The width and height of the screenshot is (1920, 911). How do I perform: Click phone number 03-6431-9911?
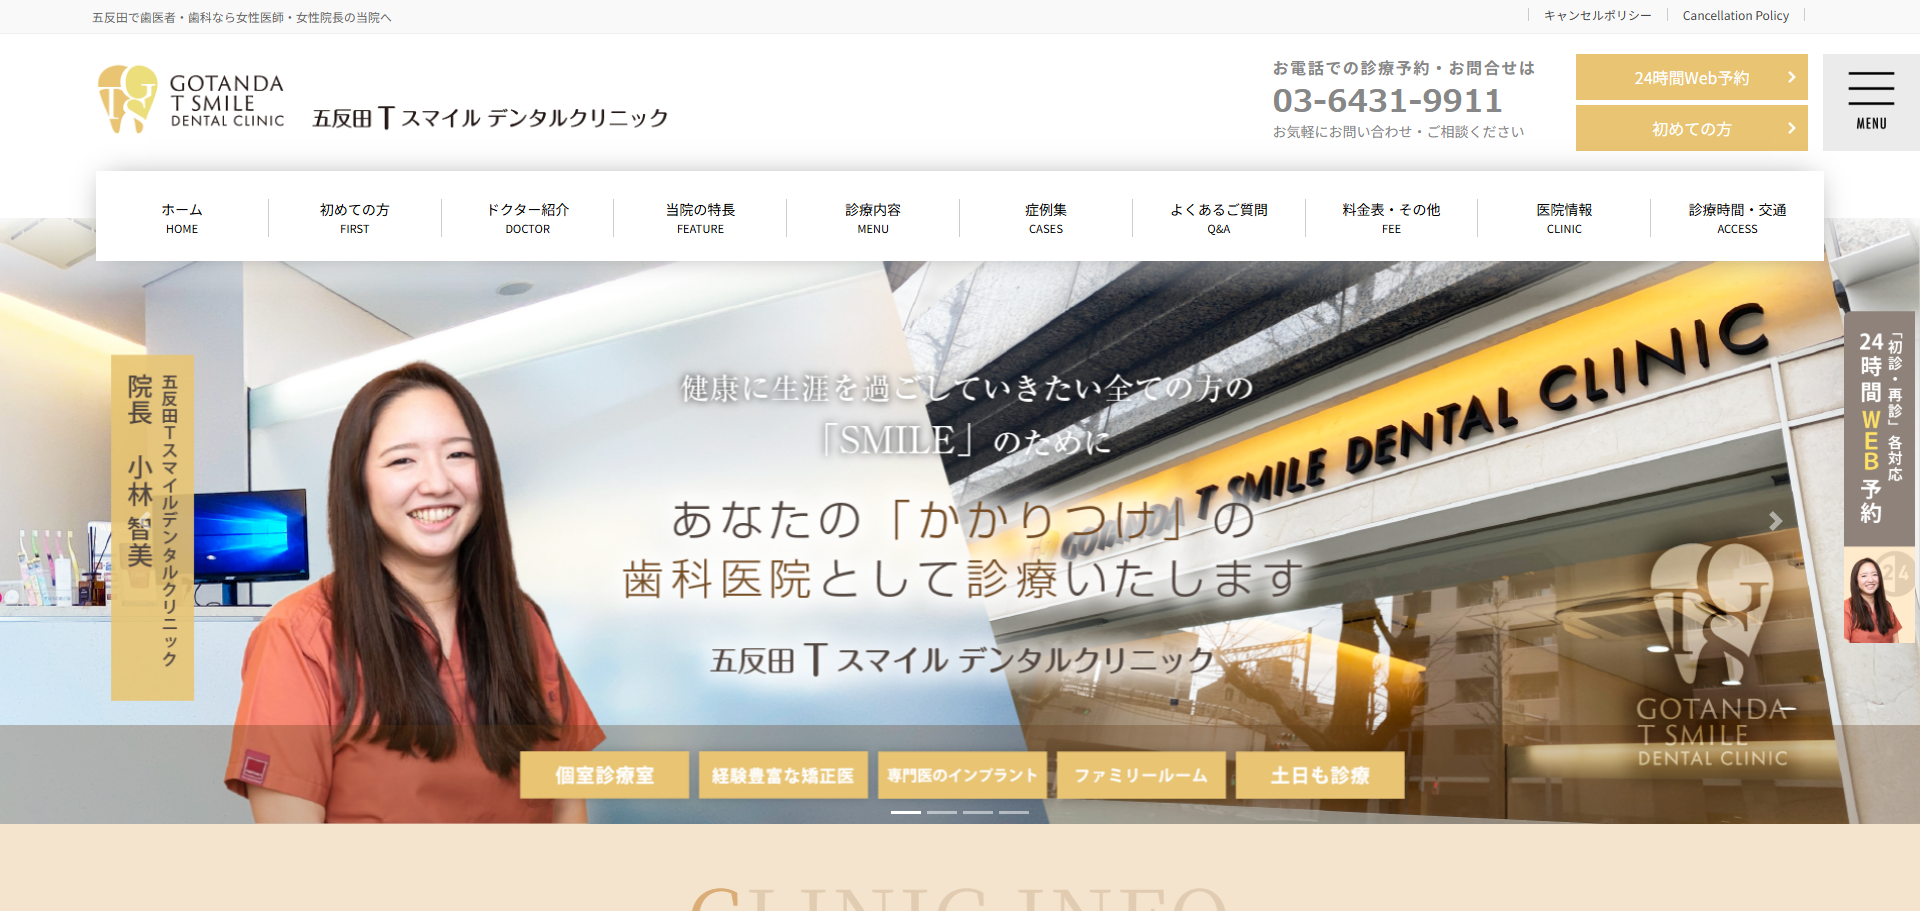click(1387, 100)
